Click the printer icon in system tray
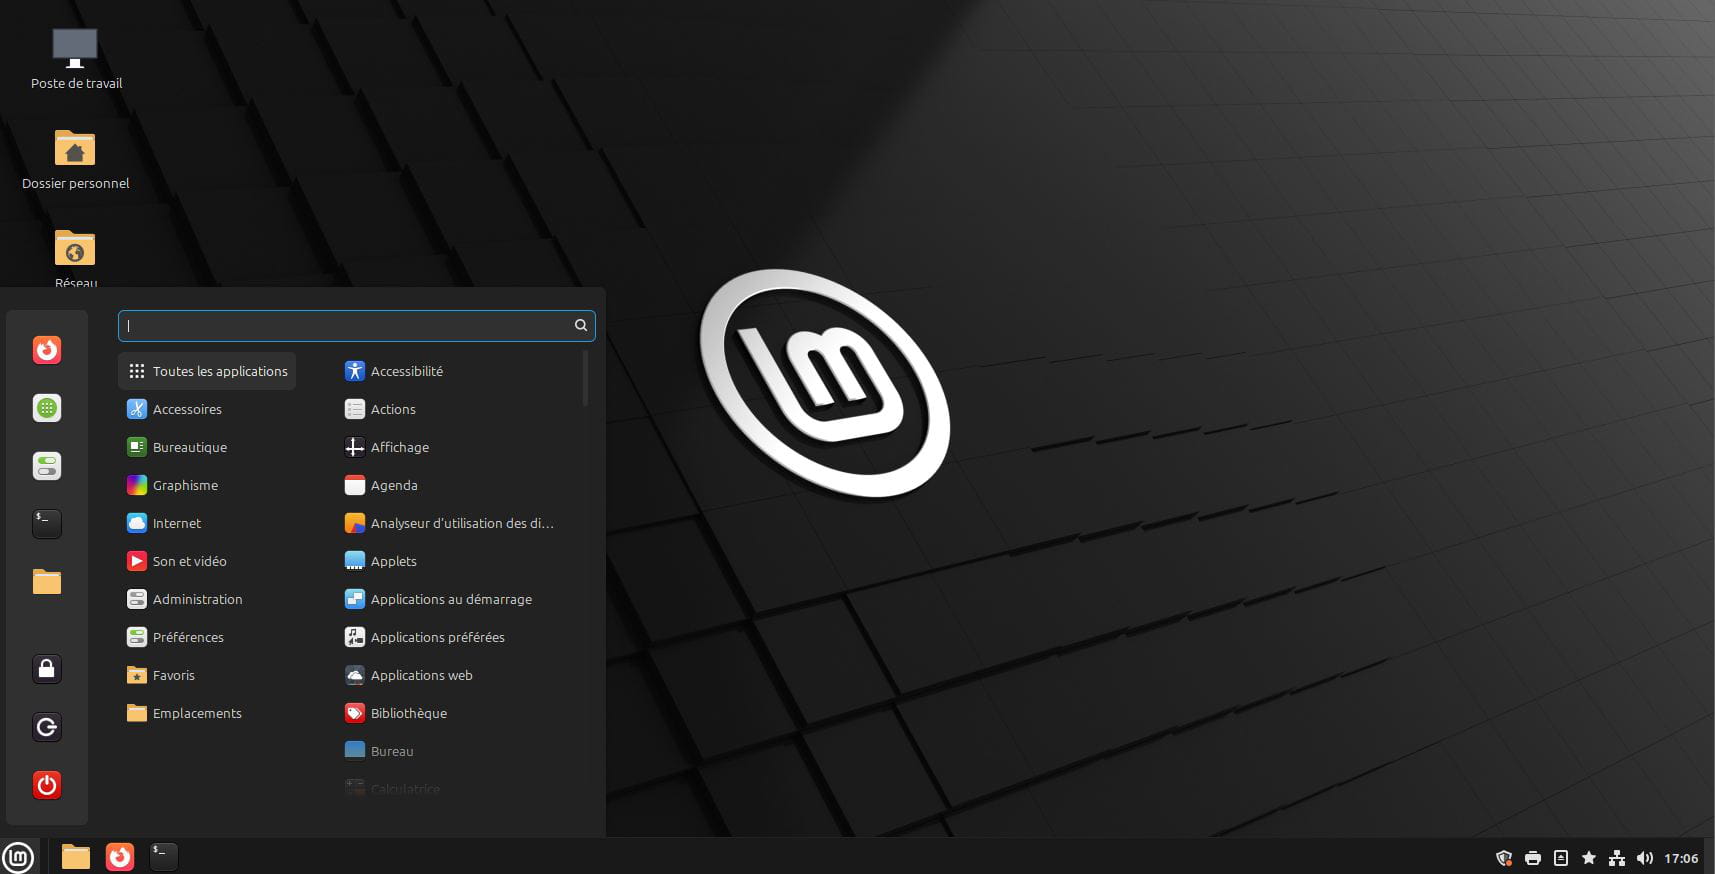This screenshot has height=874, width=1715. pos(1532,858)
